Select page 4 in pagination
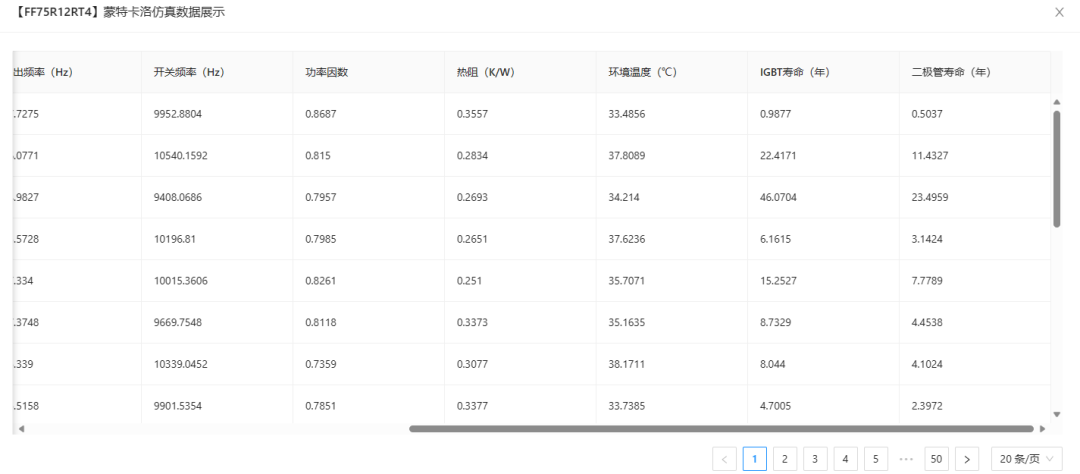This screenshot has width=1080, height=474. (845, 459)
